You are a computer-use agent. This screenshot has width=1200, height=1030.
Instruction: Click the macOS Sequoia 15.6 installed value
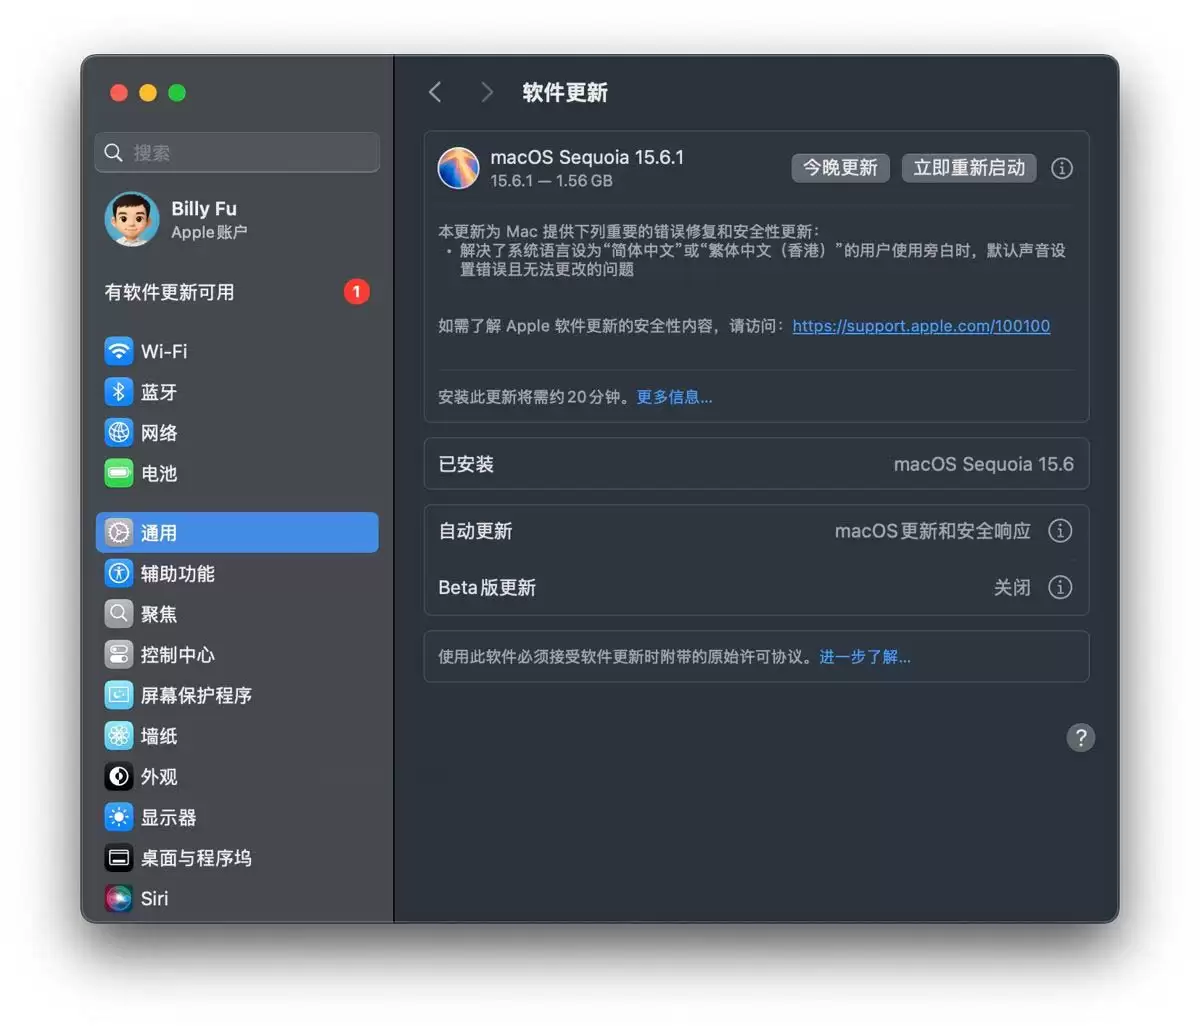[984, 464]
